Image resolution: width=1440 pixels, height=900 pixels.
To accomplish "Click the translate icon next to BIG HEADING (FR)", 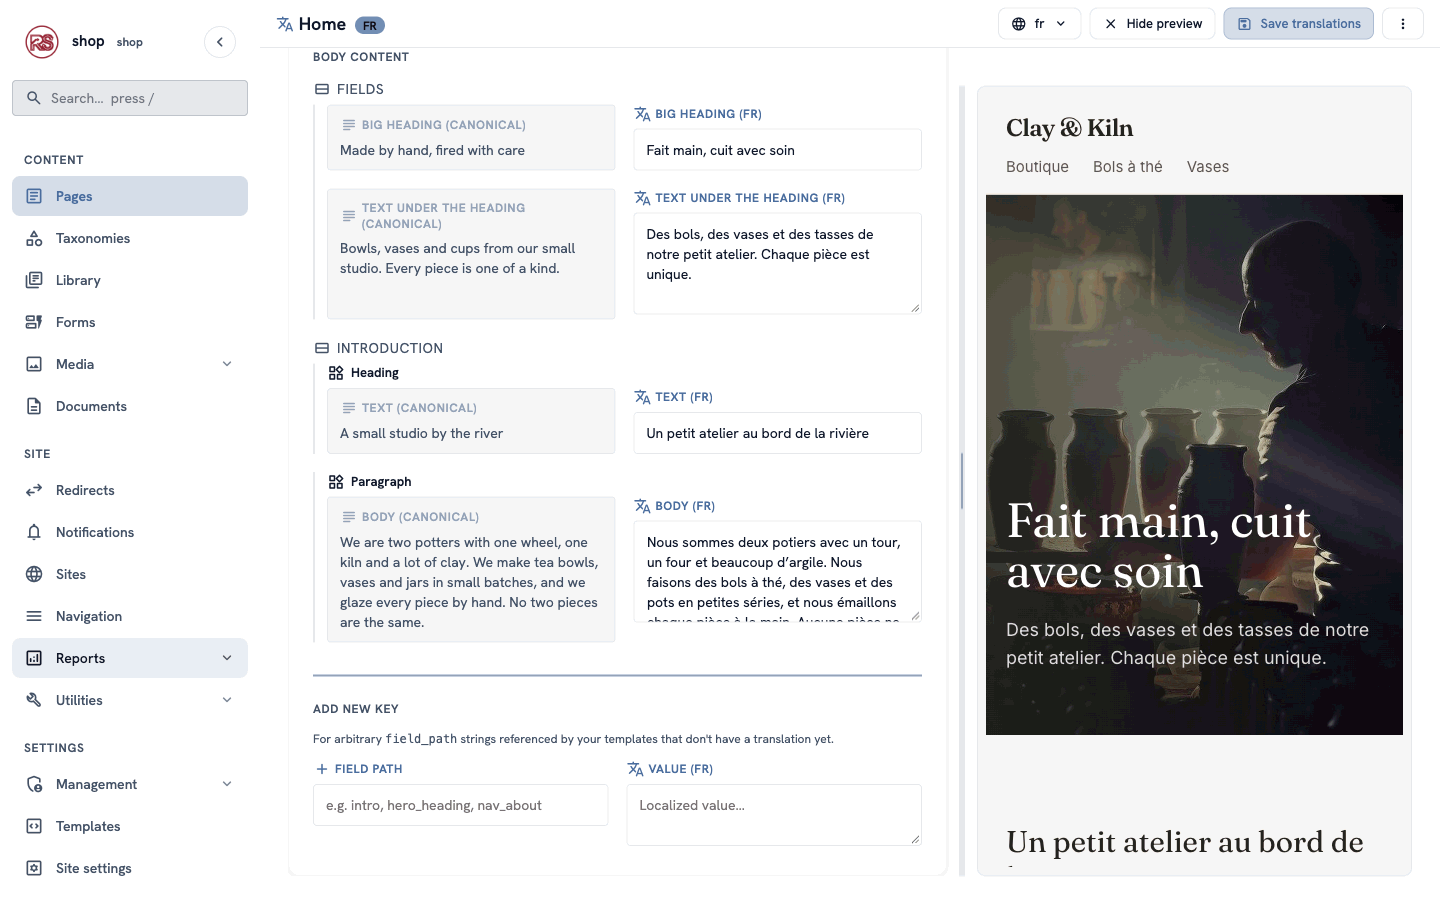I will 642,114.
